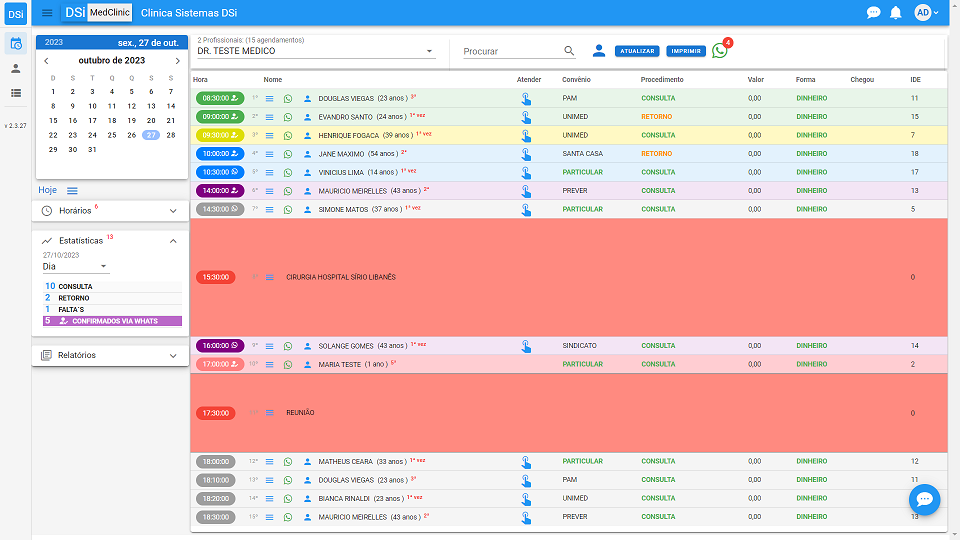The height and width of the screenshot is (540, 960).
Task: Collapse the Estatísticas panel
Action: [172, 241]
